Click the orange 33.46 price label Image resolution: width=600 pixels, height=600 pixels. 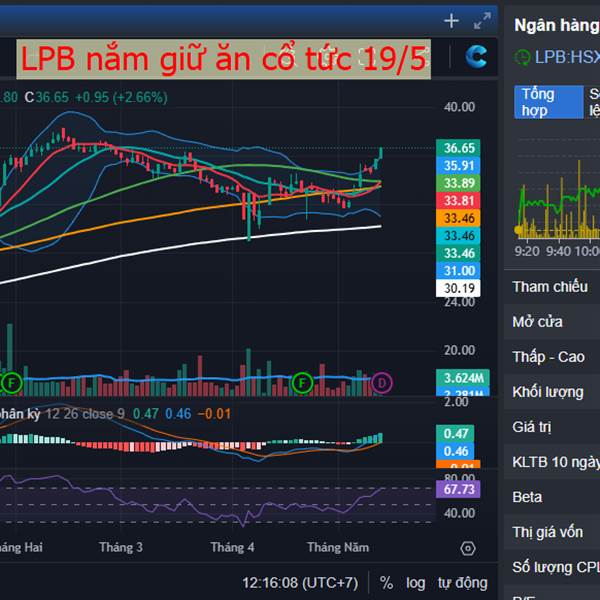(x=458, y=218)
